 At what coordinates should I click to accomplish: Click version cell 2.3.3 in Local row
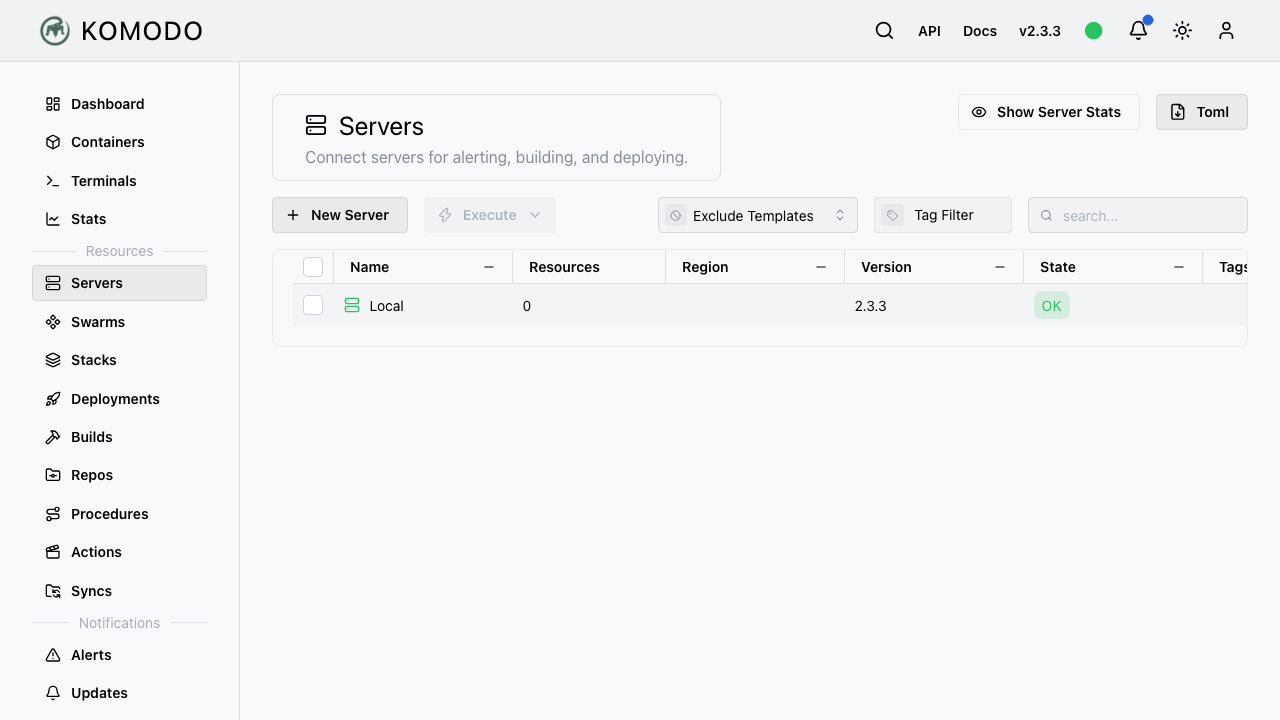click(x=871, y=306)
